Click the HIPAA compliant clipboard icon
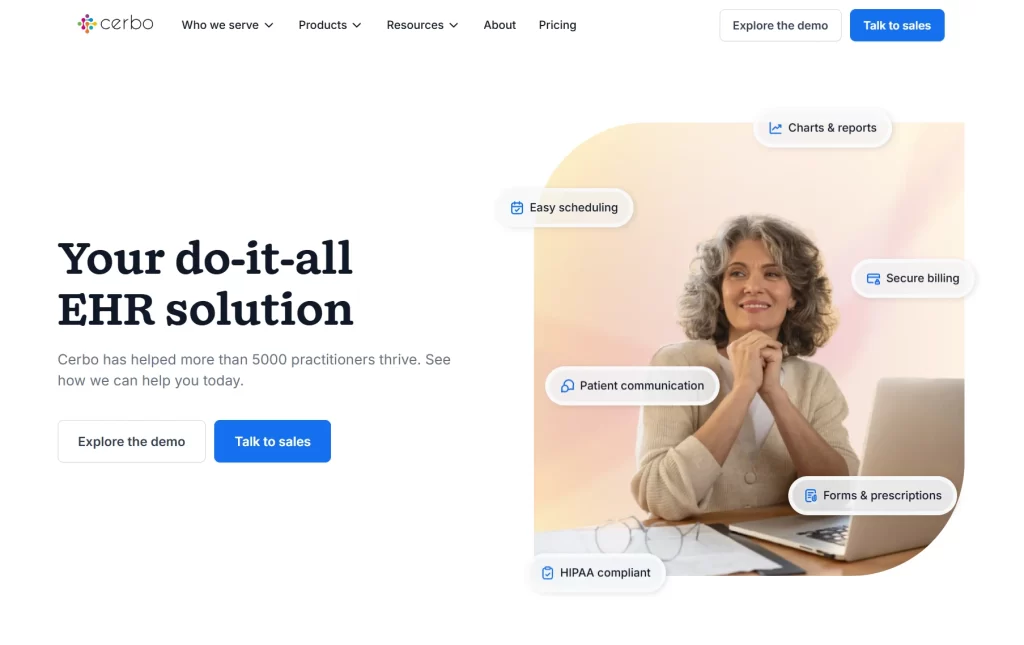The image size is (1024, 645). [547, 573]
